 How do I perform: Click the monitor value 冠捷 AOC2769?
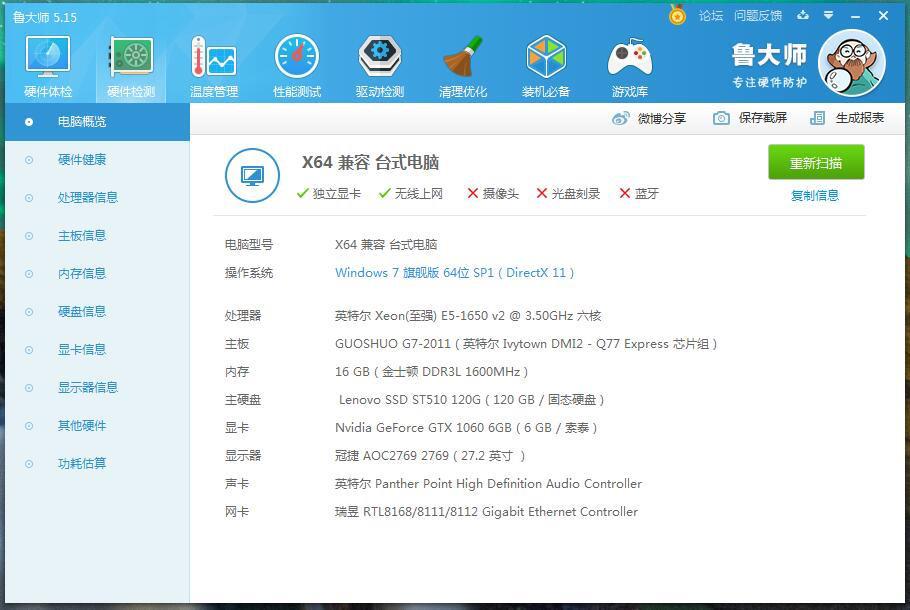click(430, 456)
